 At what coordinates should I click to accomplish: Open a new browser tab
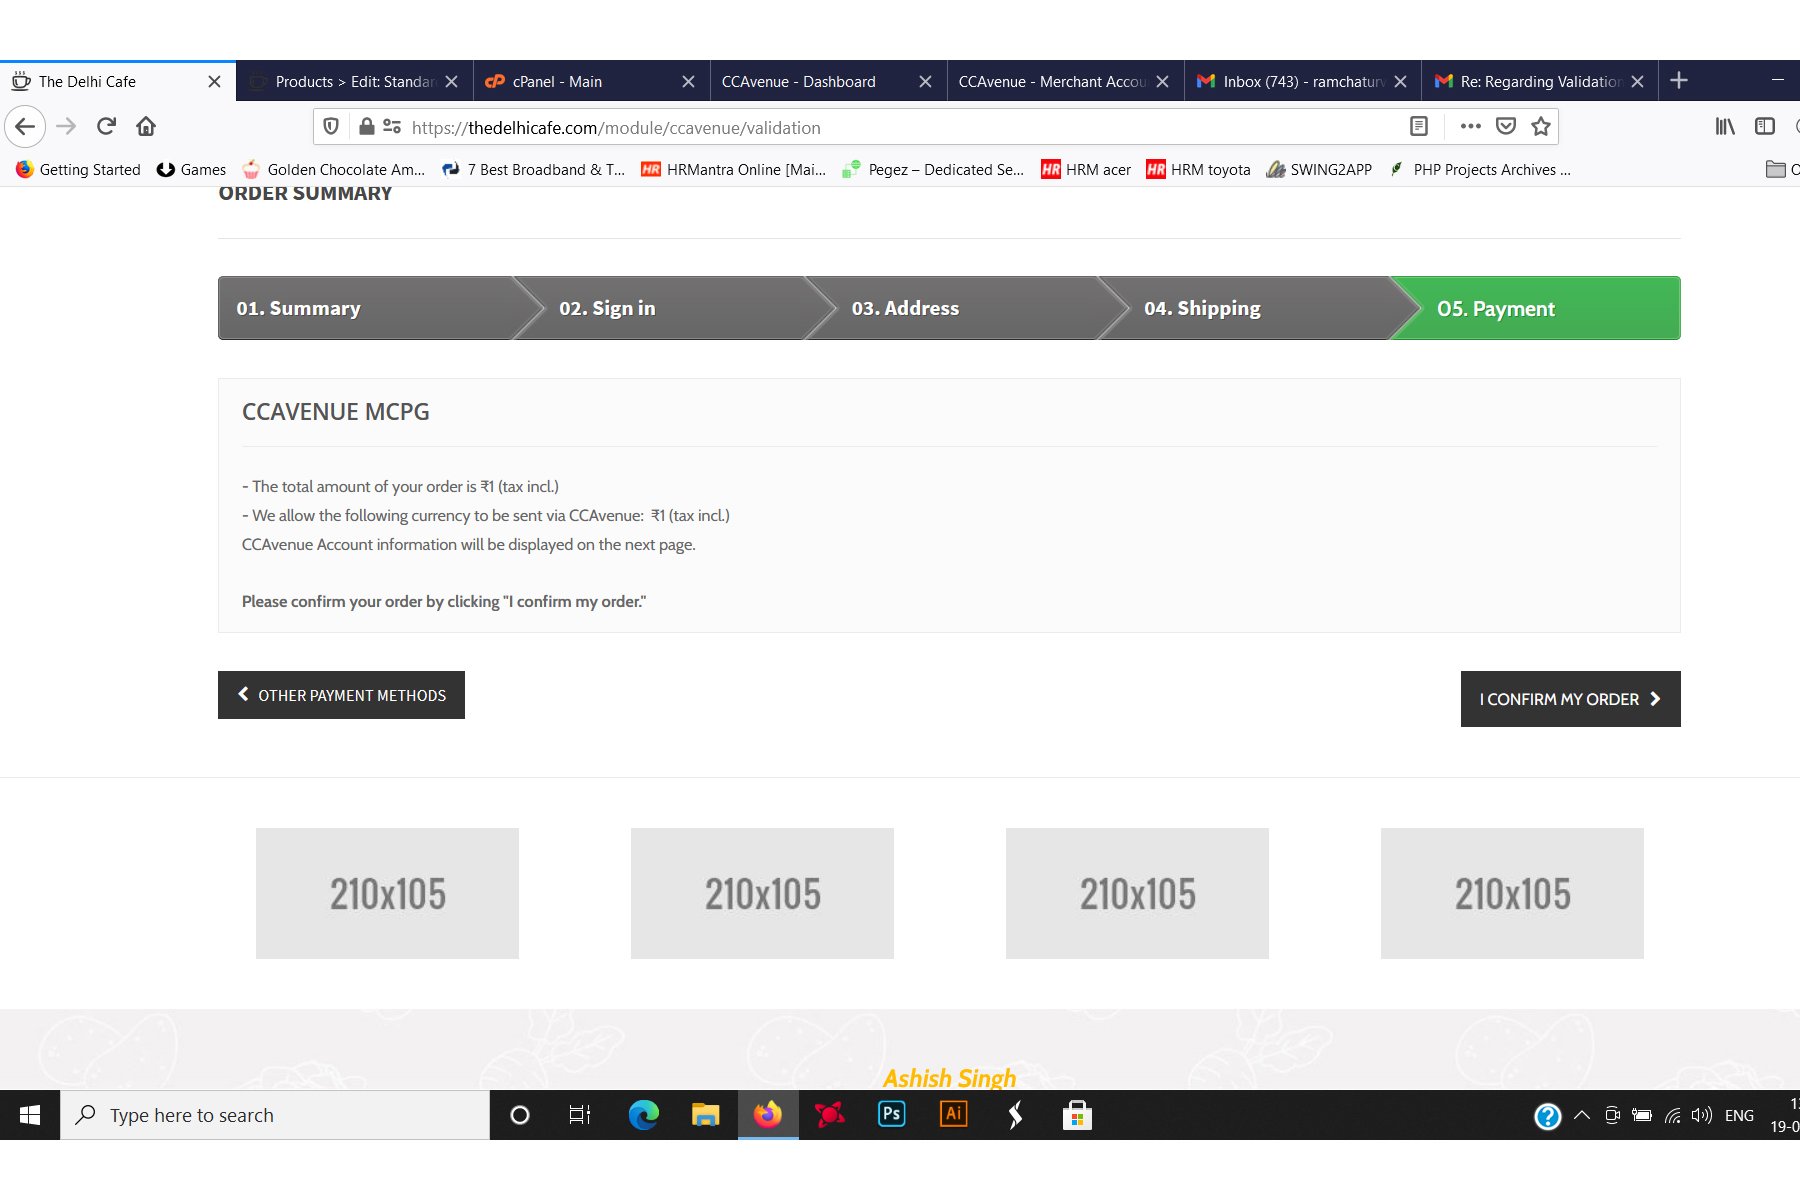1679,81
